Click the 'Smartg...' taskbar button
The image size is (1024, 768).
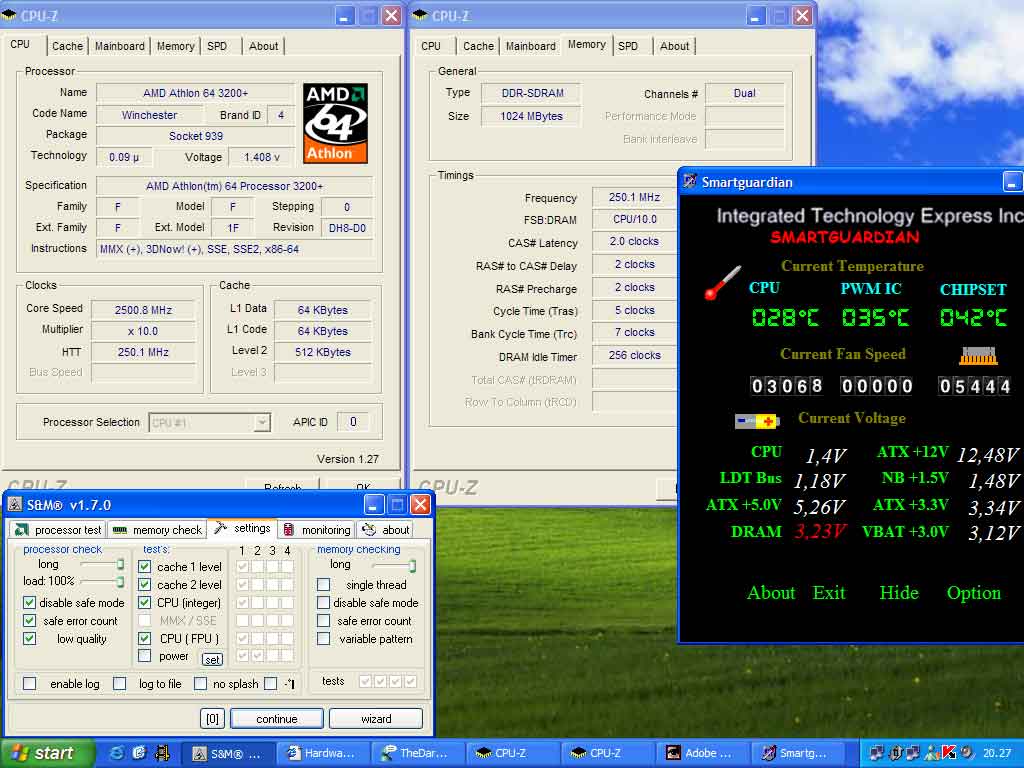pyautogui.click(x=797, y=753)
